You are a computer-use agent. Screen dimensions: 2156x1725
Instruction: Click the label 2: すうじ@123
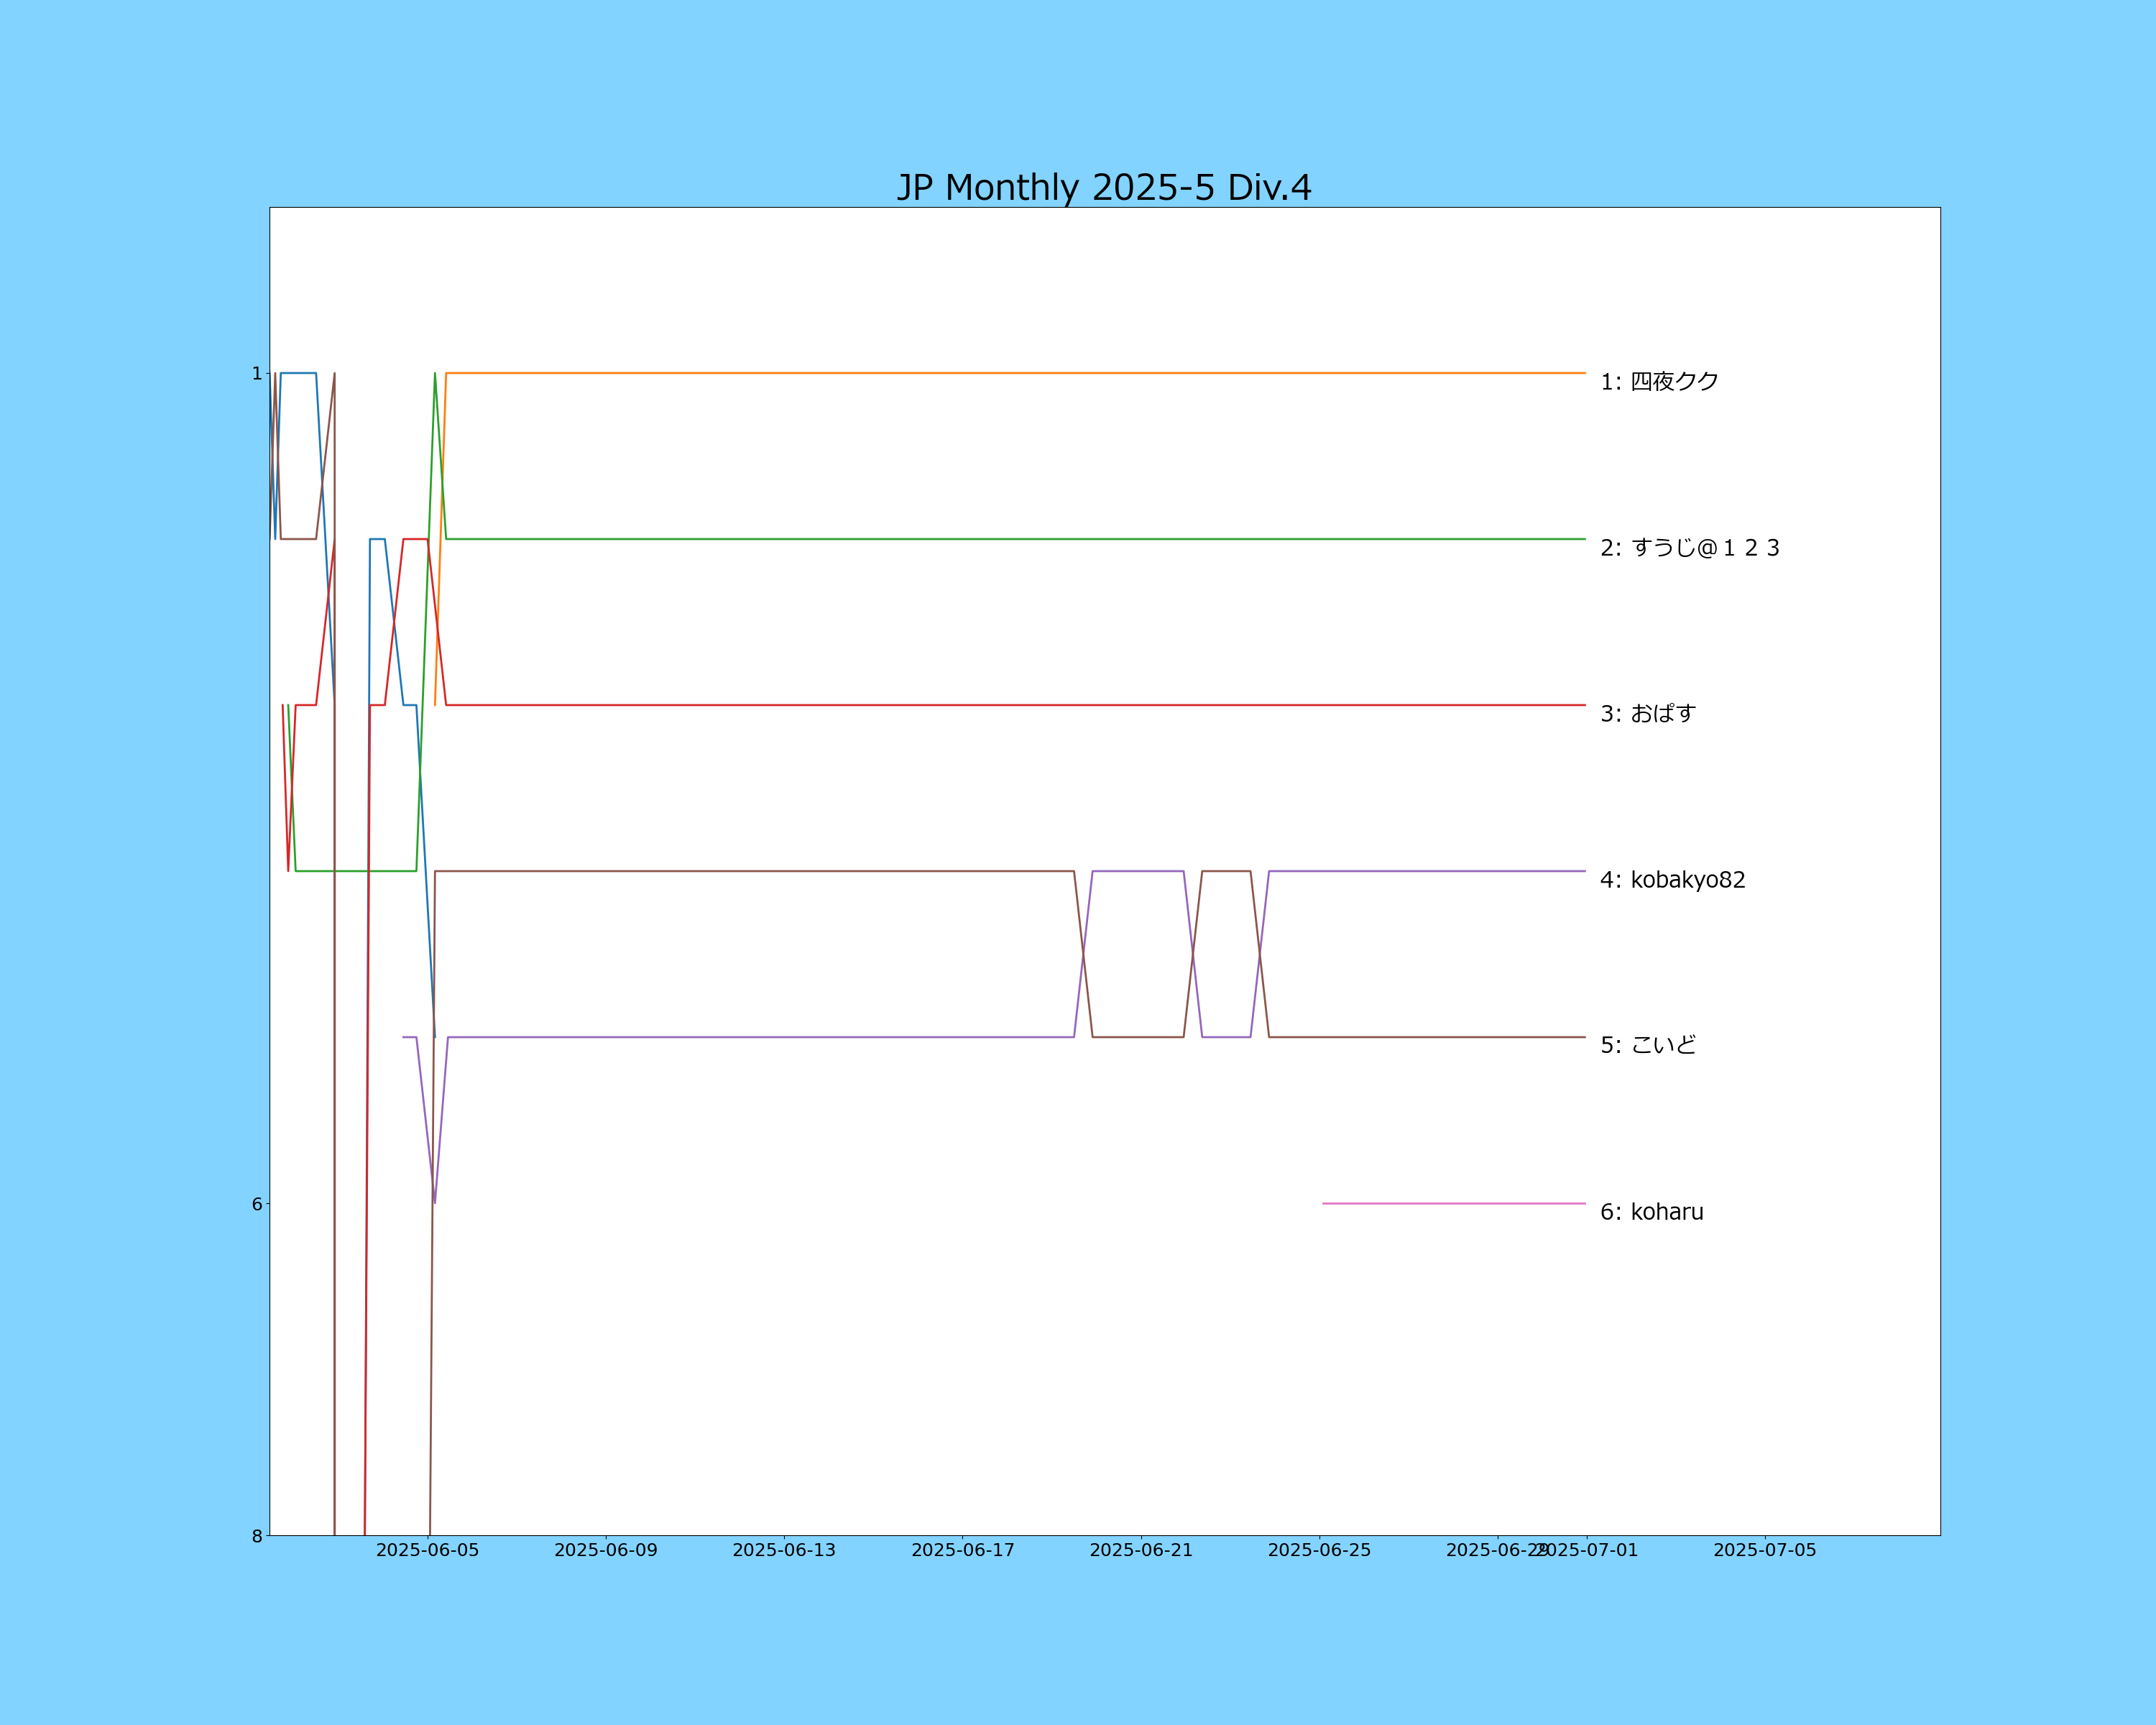[x=1689, y=548]
